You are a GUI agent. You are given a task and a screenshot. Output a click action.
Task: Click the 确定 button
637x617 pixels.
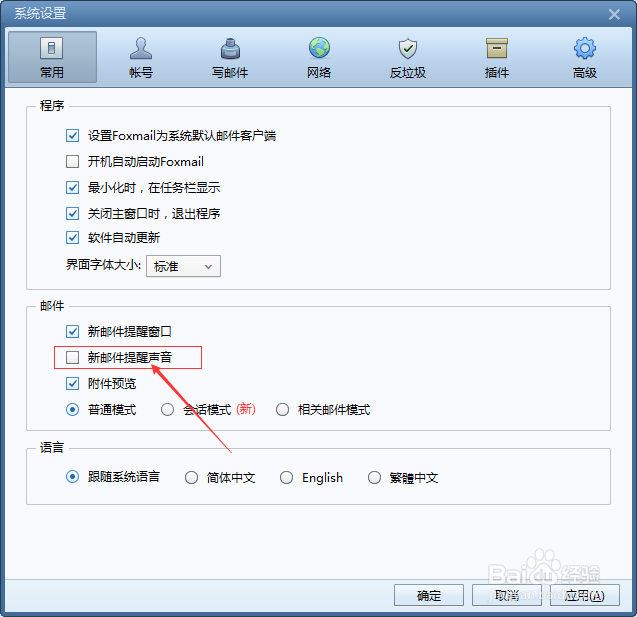(429, 595)
